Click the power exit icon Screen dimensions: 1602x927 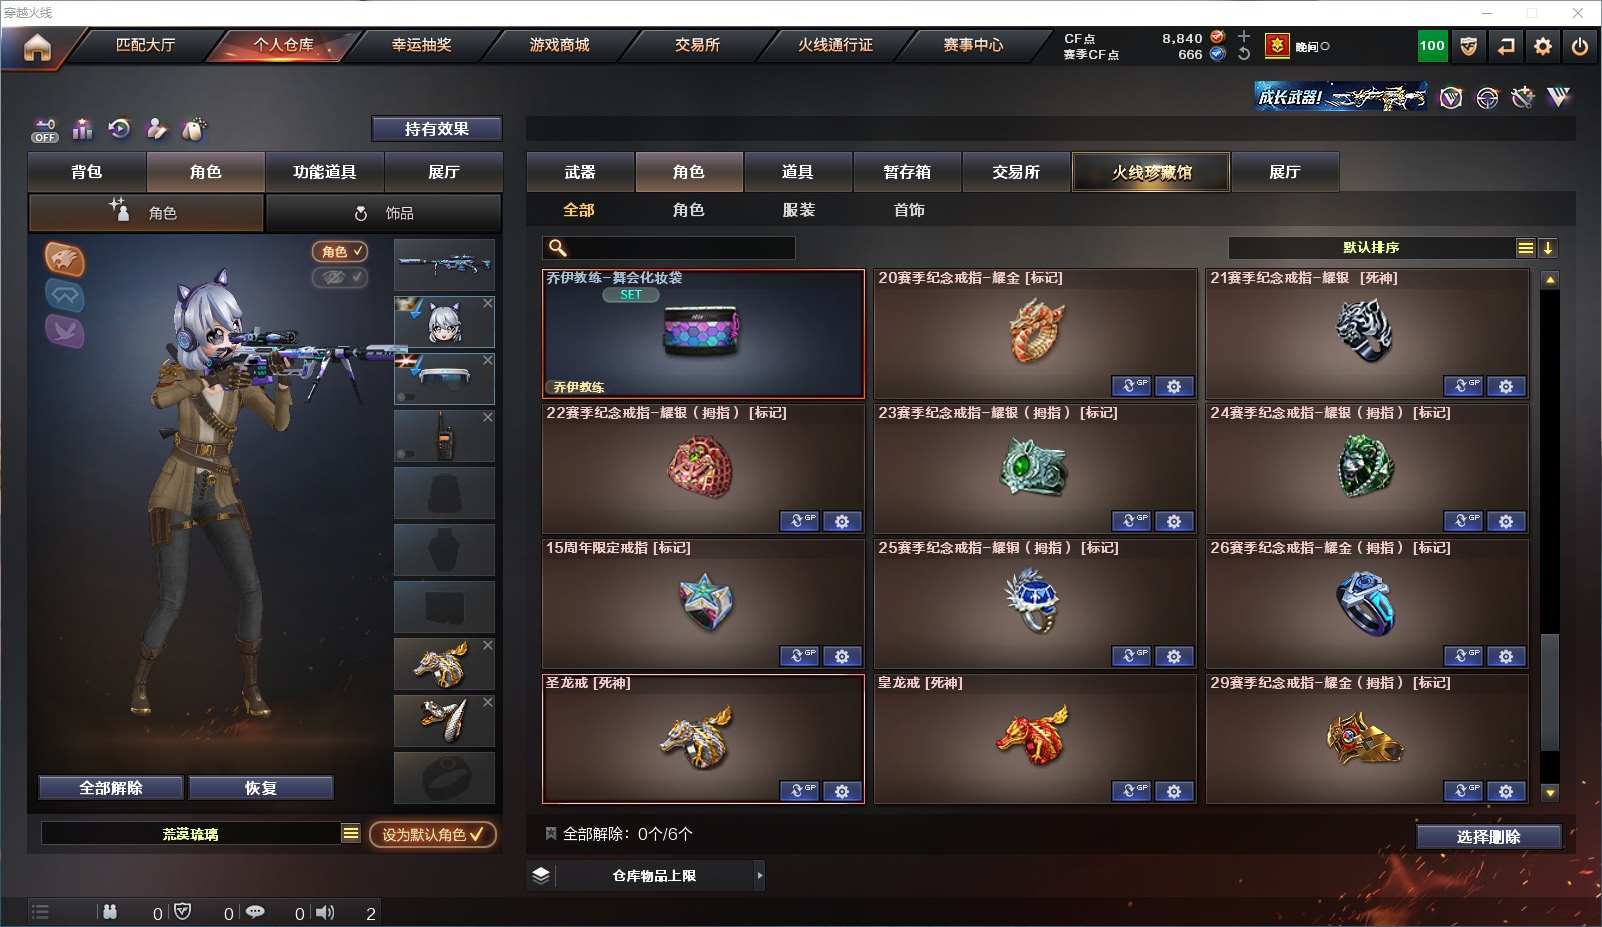[x=1580, y=46]
